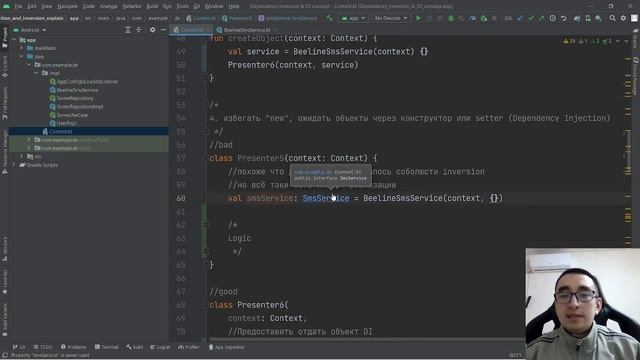Image resolution: width=640 pixels, height=360 pixels.
Task: Expand the manifests folder
Action: 22,48
